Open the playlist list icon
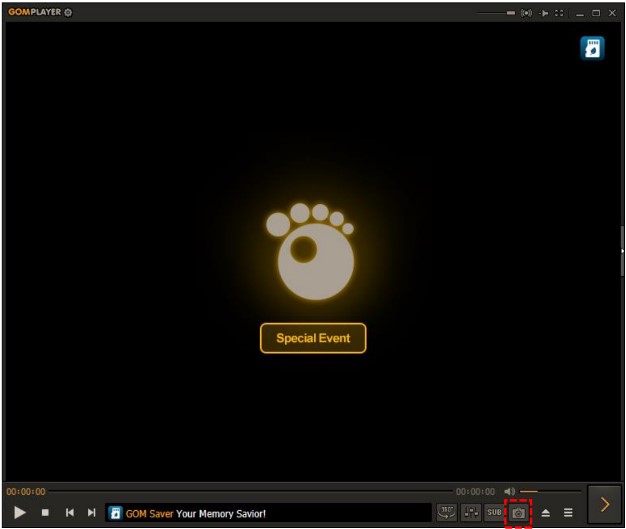The width and height of the screenshot is (626, 529). point(568,512)
